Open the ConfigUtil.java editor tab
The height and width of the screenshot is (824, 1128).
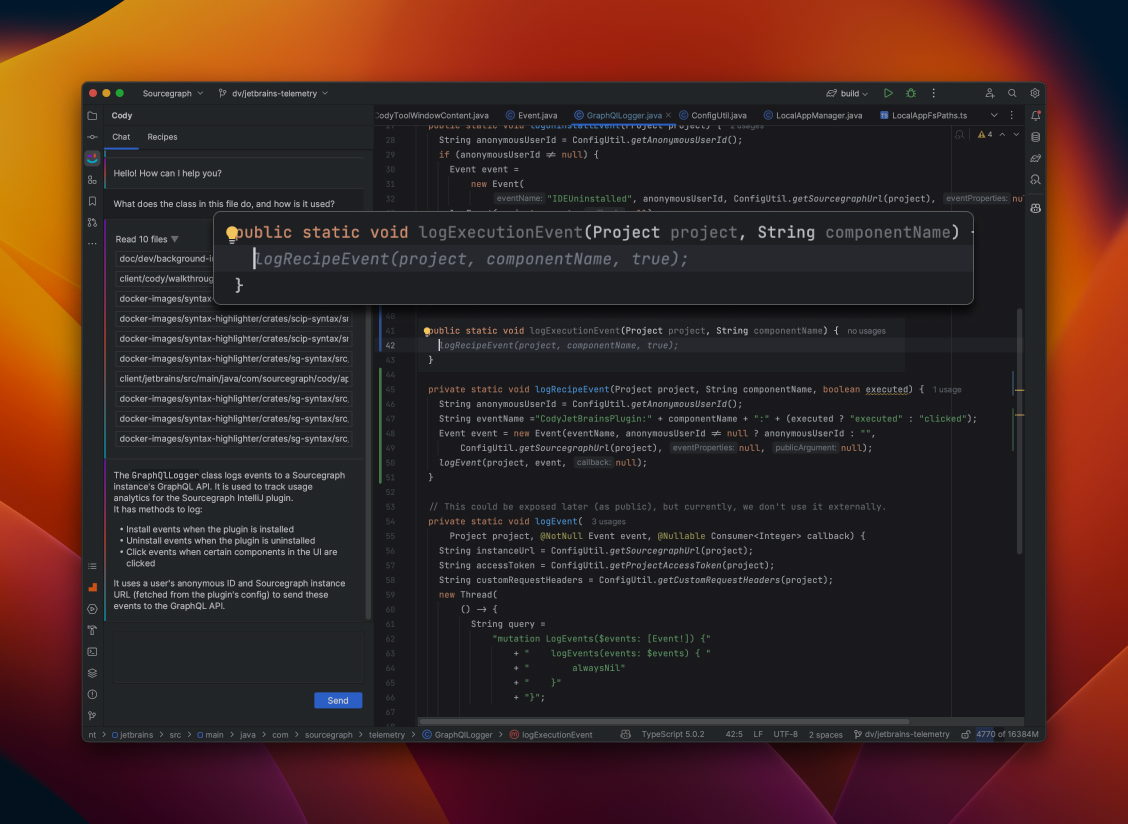[713, 115]
